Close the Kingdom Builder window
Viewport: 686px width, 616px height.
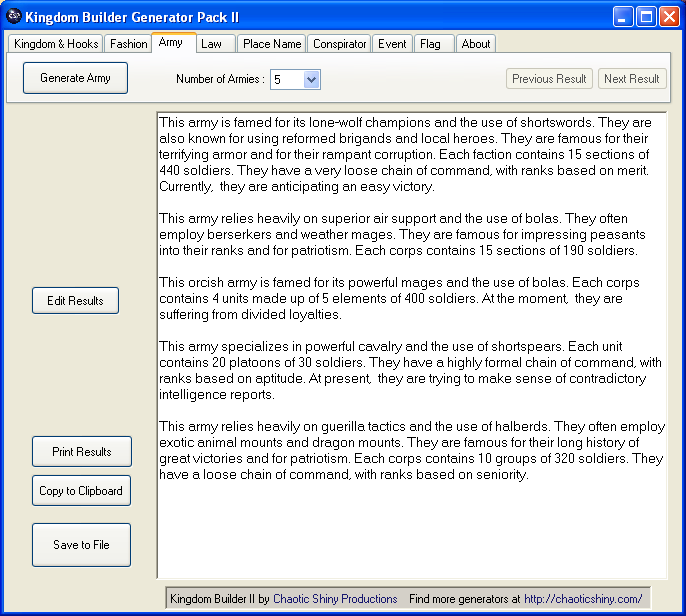(669, 17)
